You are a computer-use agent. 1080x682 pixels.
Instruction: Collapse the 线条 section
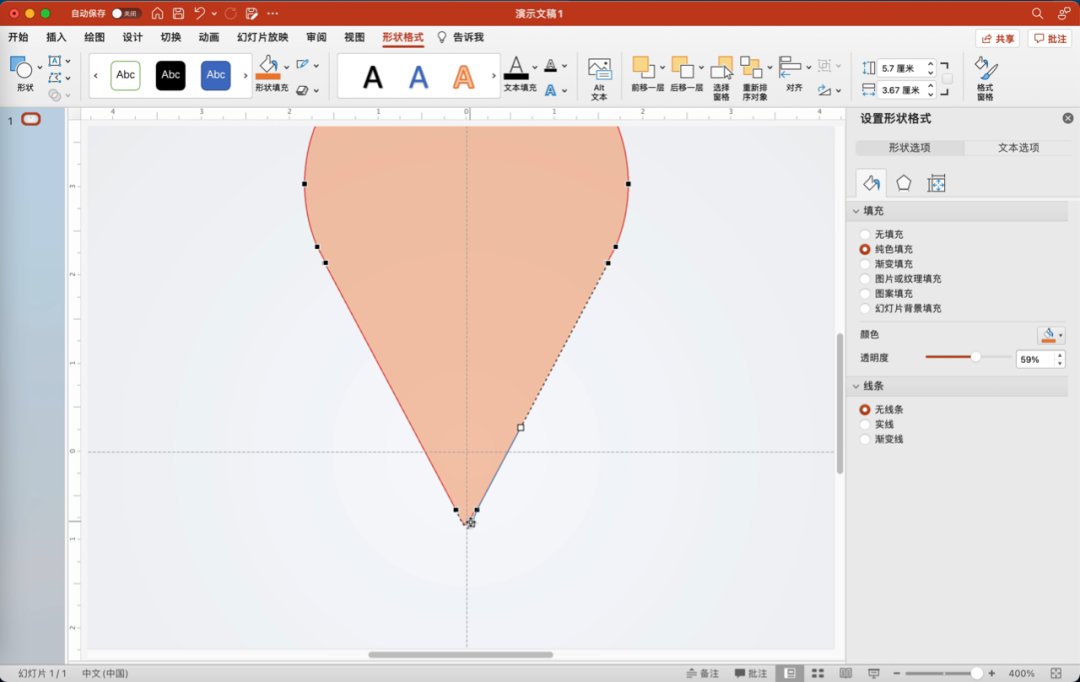click(856, 386)
